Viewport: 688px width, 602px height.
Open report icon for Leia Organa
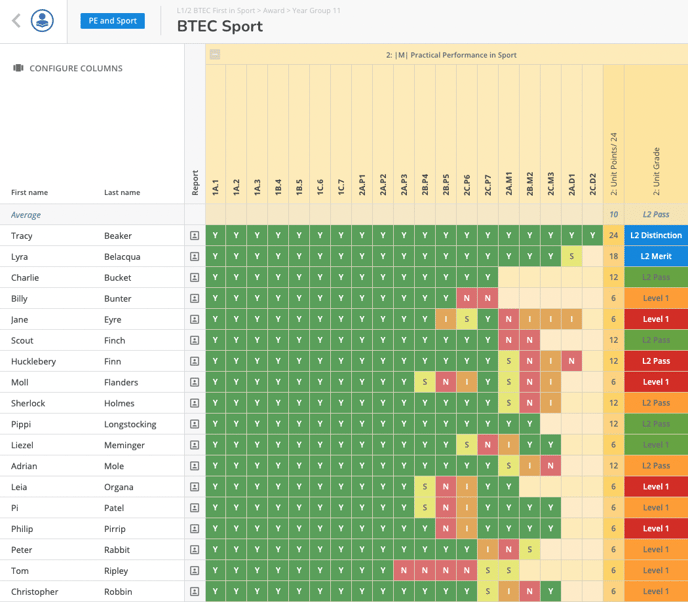194,487
